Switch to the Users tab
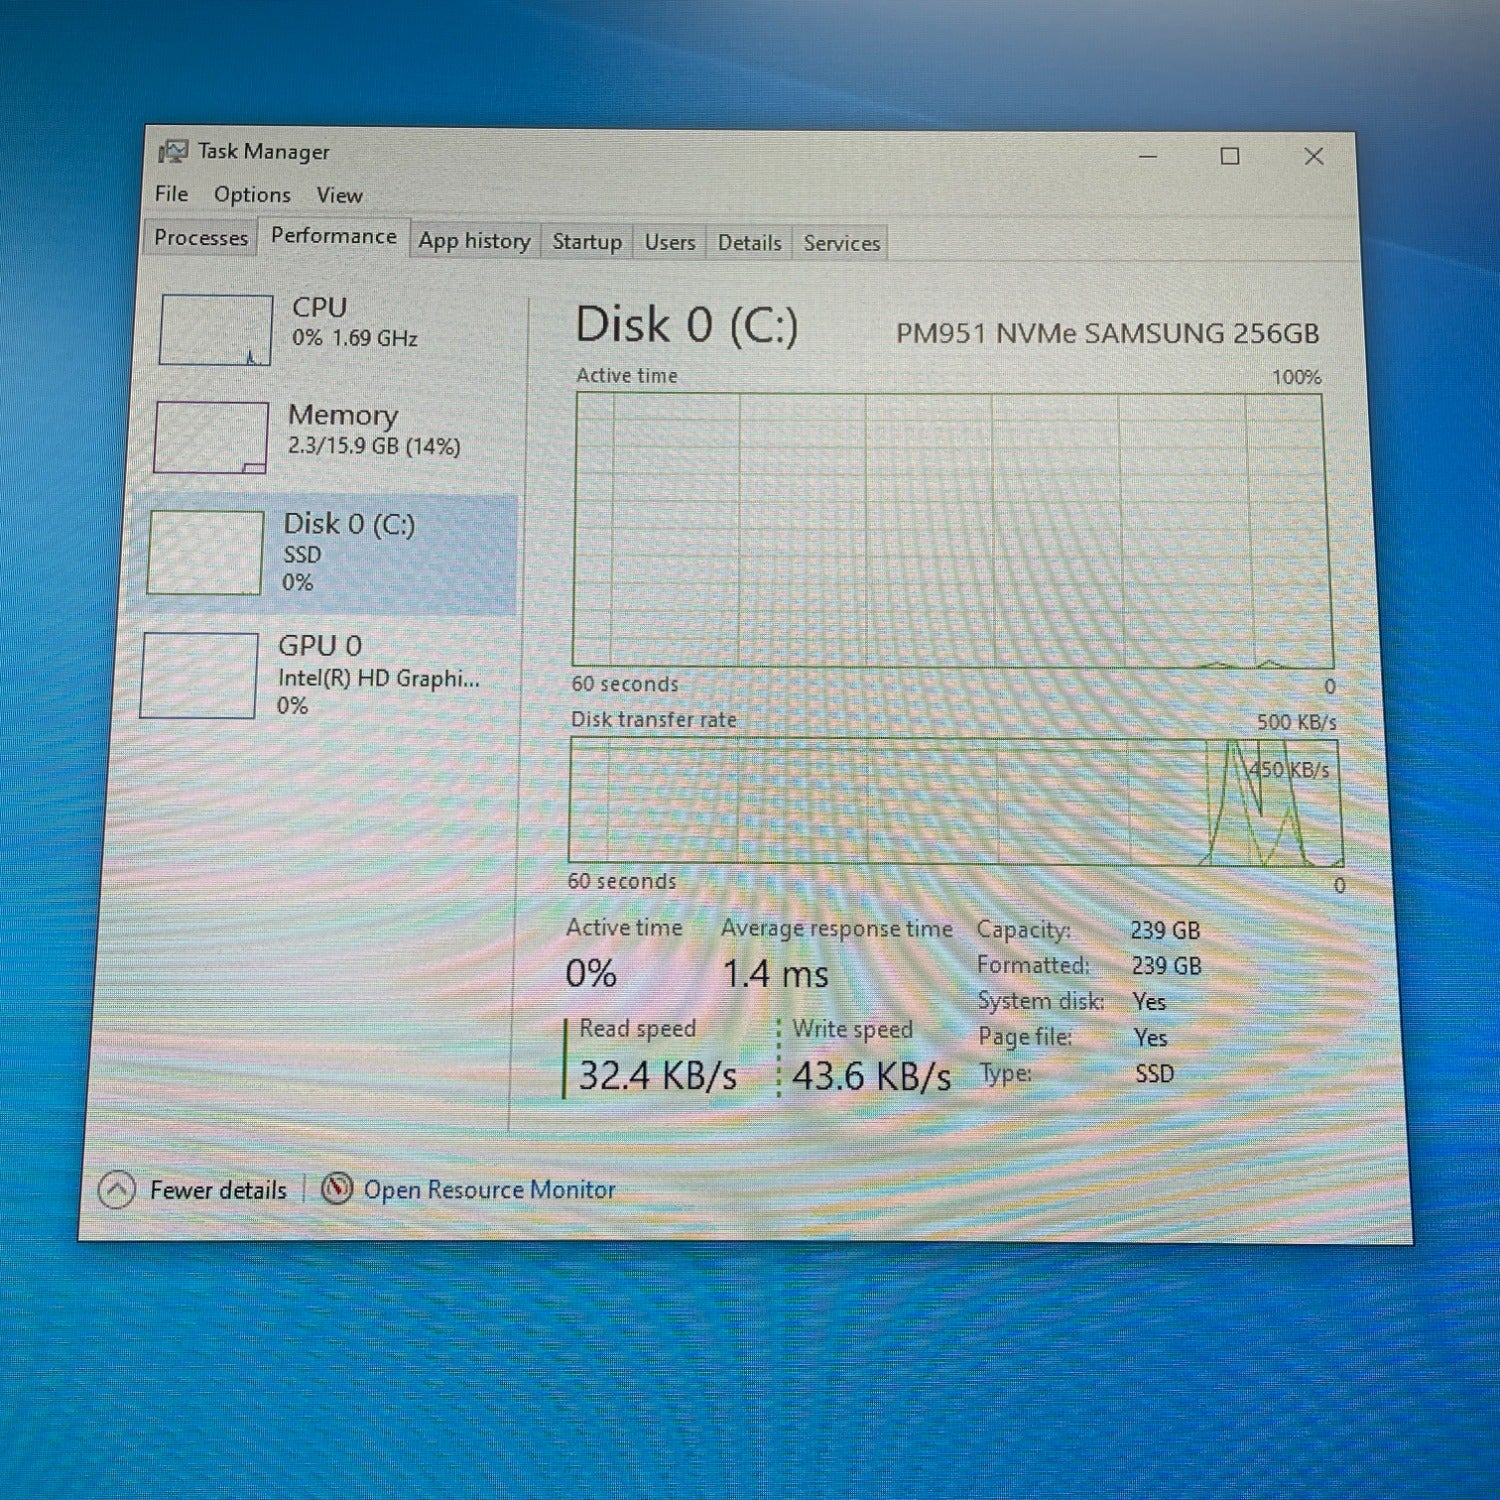Image resolution: width=1500 pixels, height=1500 pixels. tap(669, 243)
